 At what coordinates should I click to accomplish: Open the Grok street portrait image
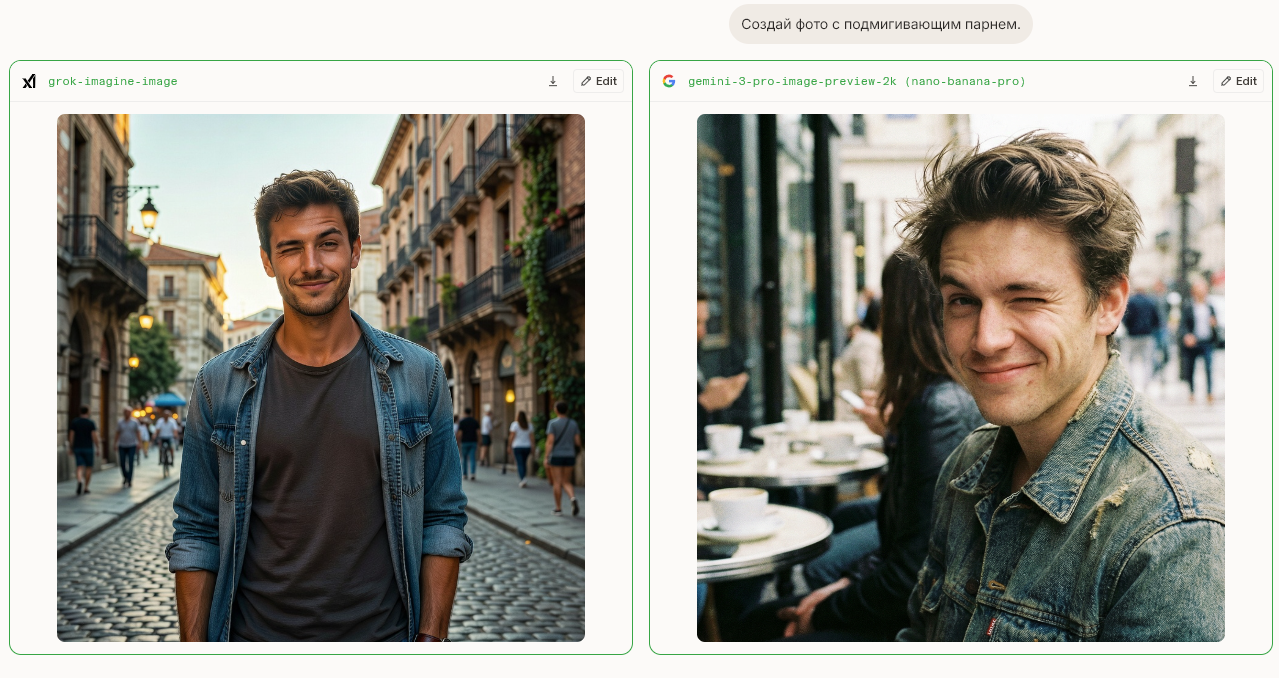(x=320, y=377)
